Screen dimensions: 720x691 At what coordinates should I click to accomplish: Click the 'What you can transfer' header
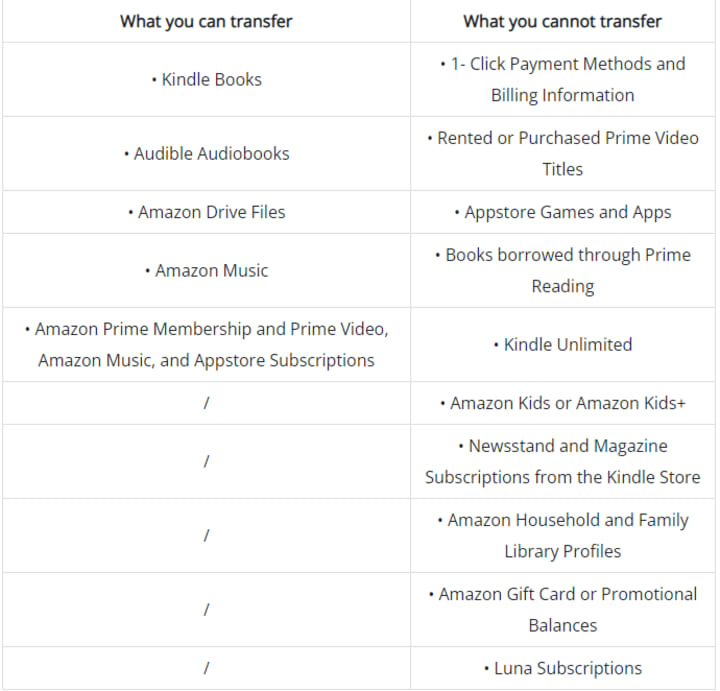pos(206,21)
